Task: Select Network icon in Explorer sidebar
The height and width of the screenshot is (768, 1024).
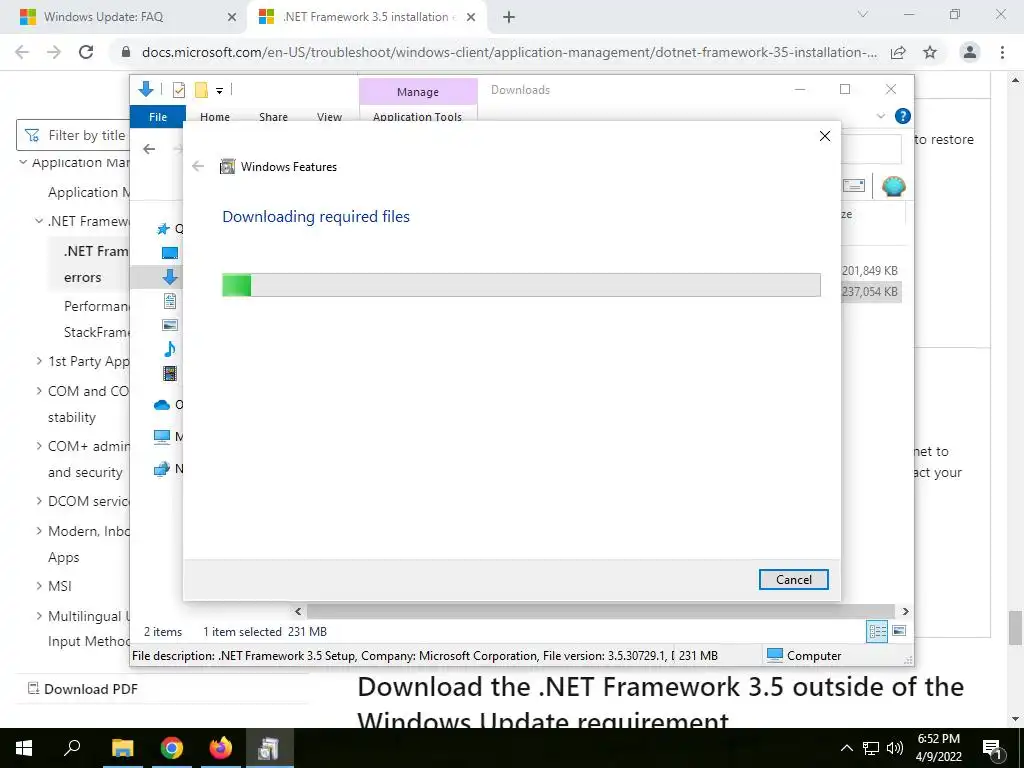Action: click(x=161, y=469)
